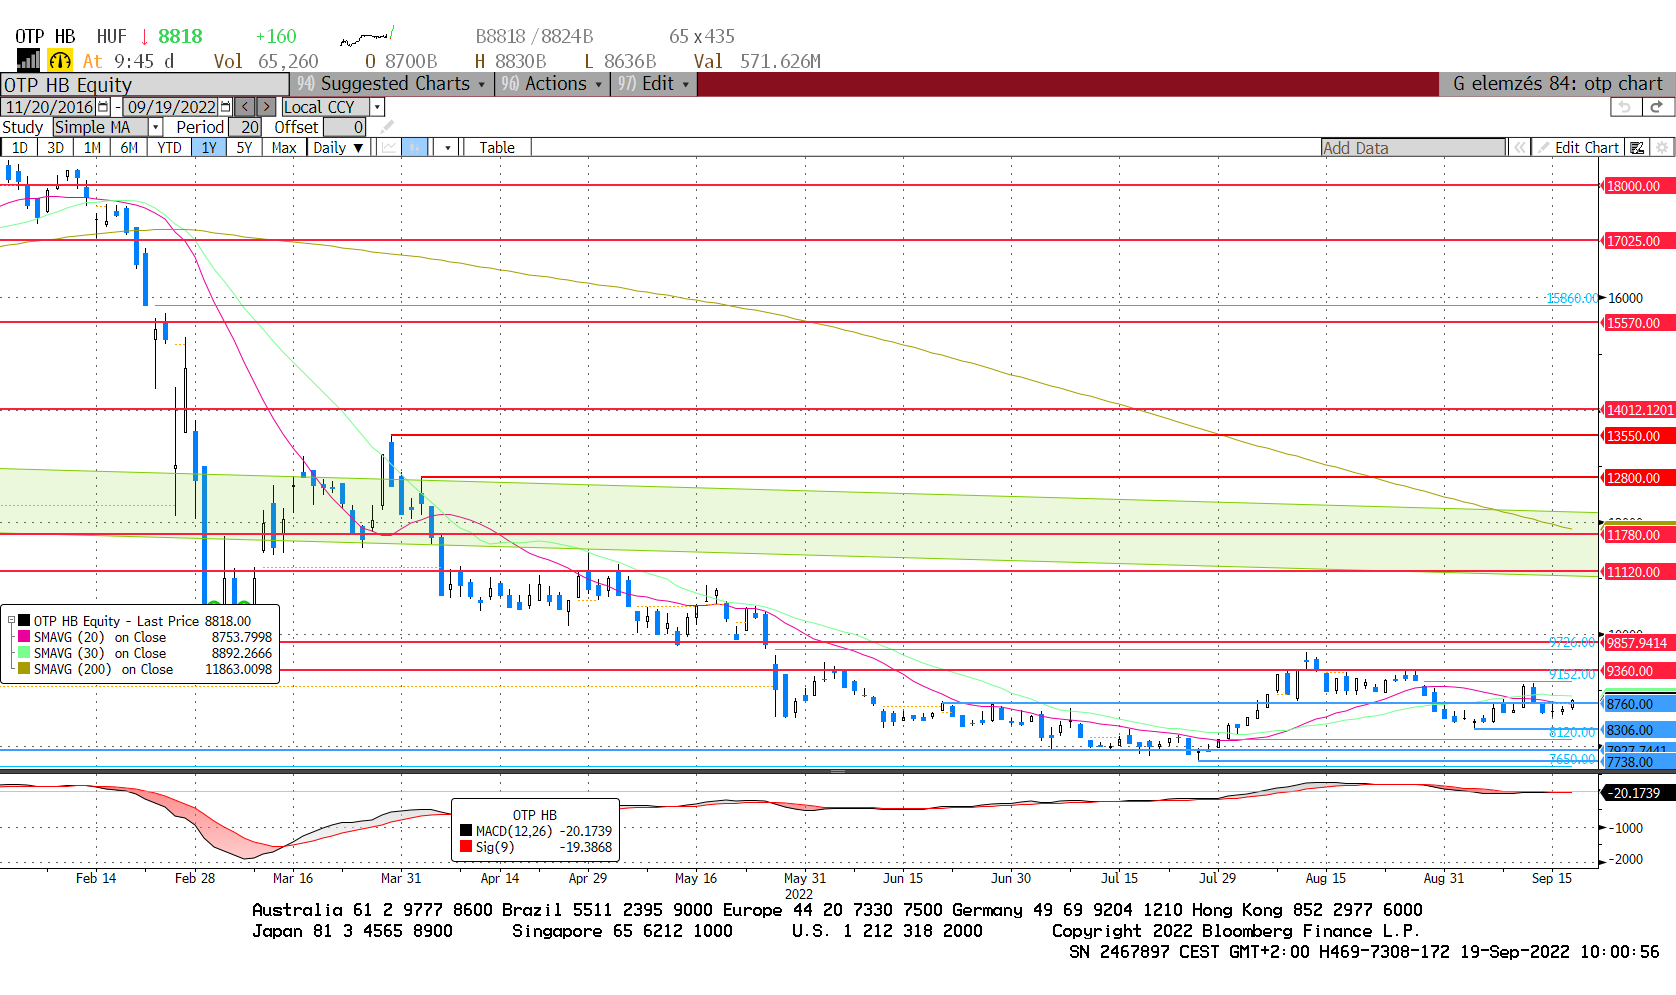The height and width of the screenshot is (995, 1676).
Task: Click the Period value field
Action: pos(245,127)
